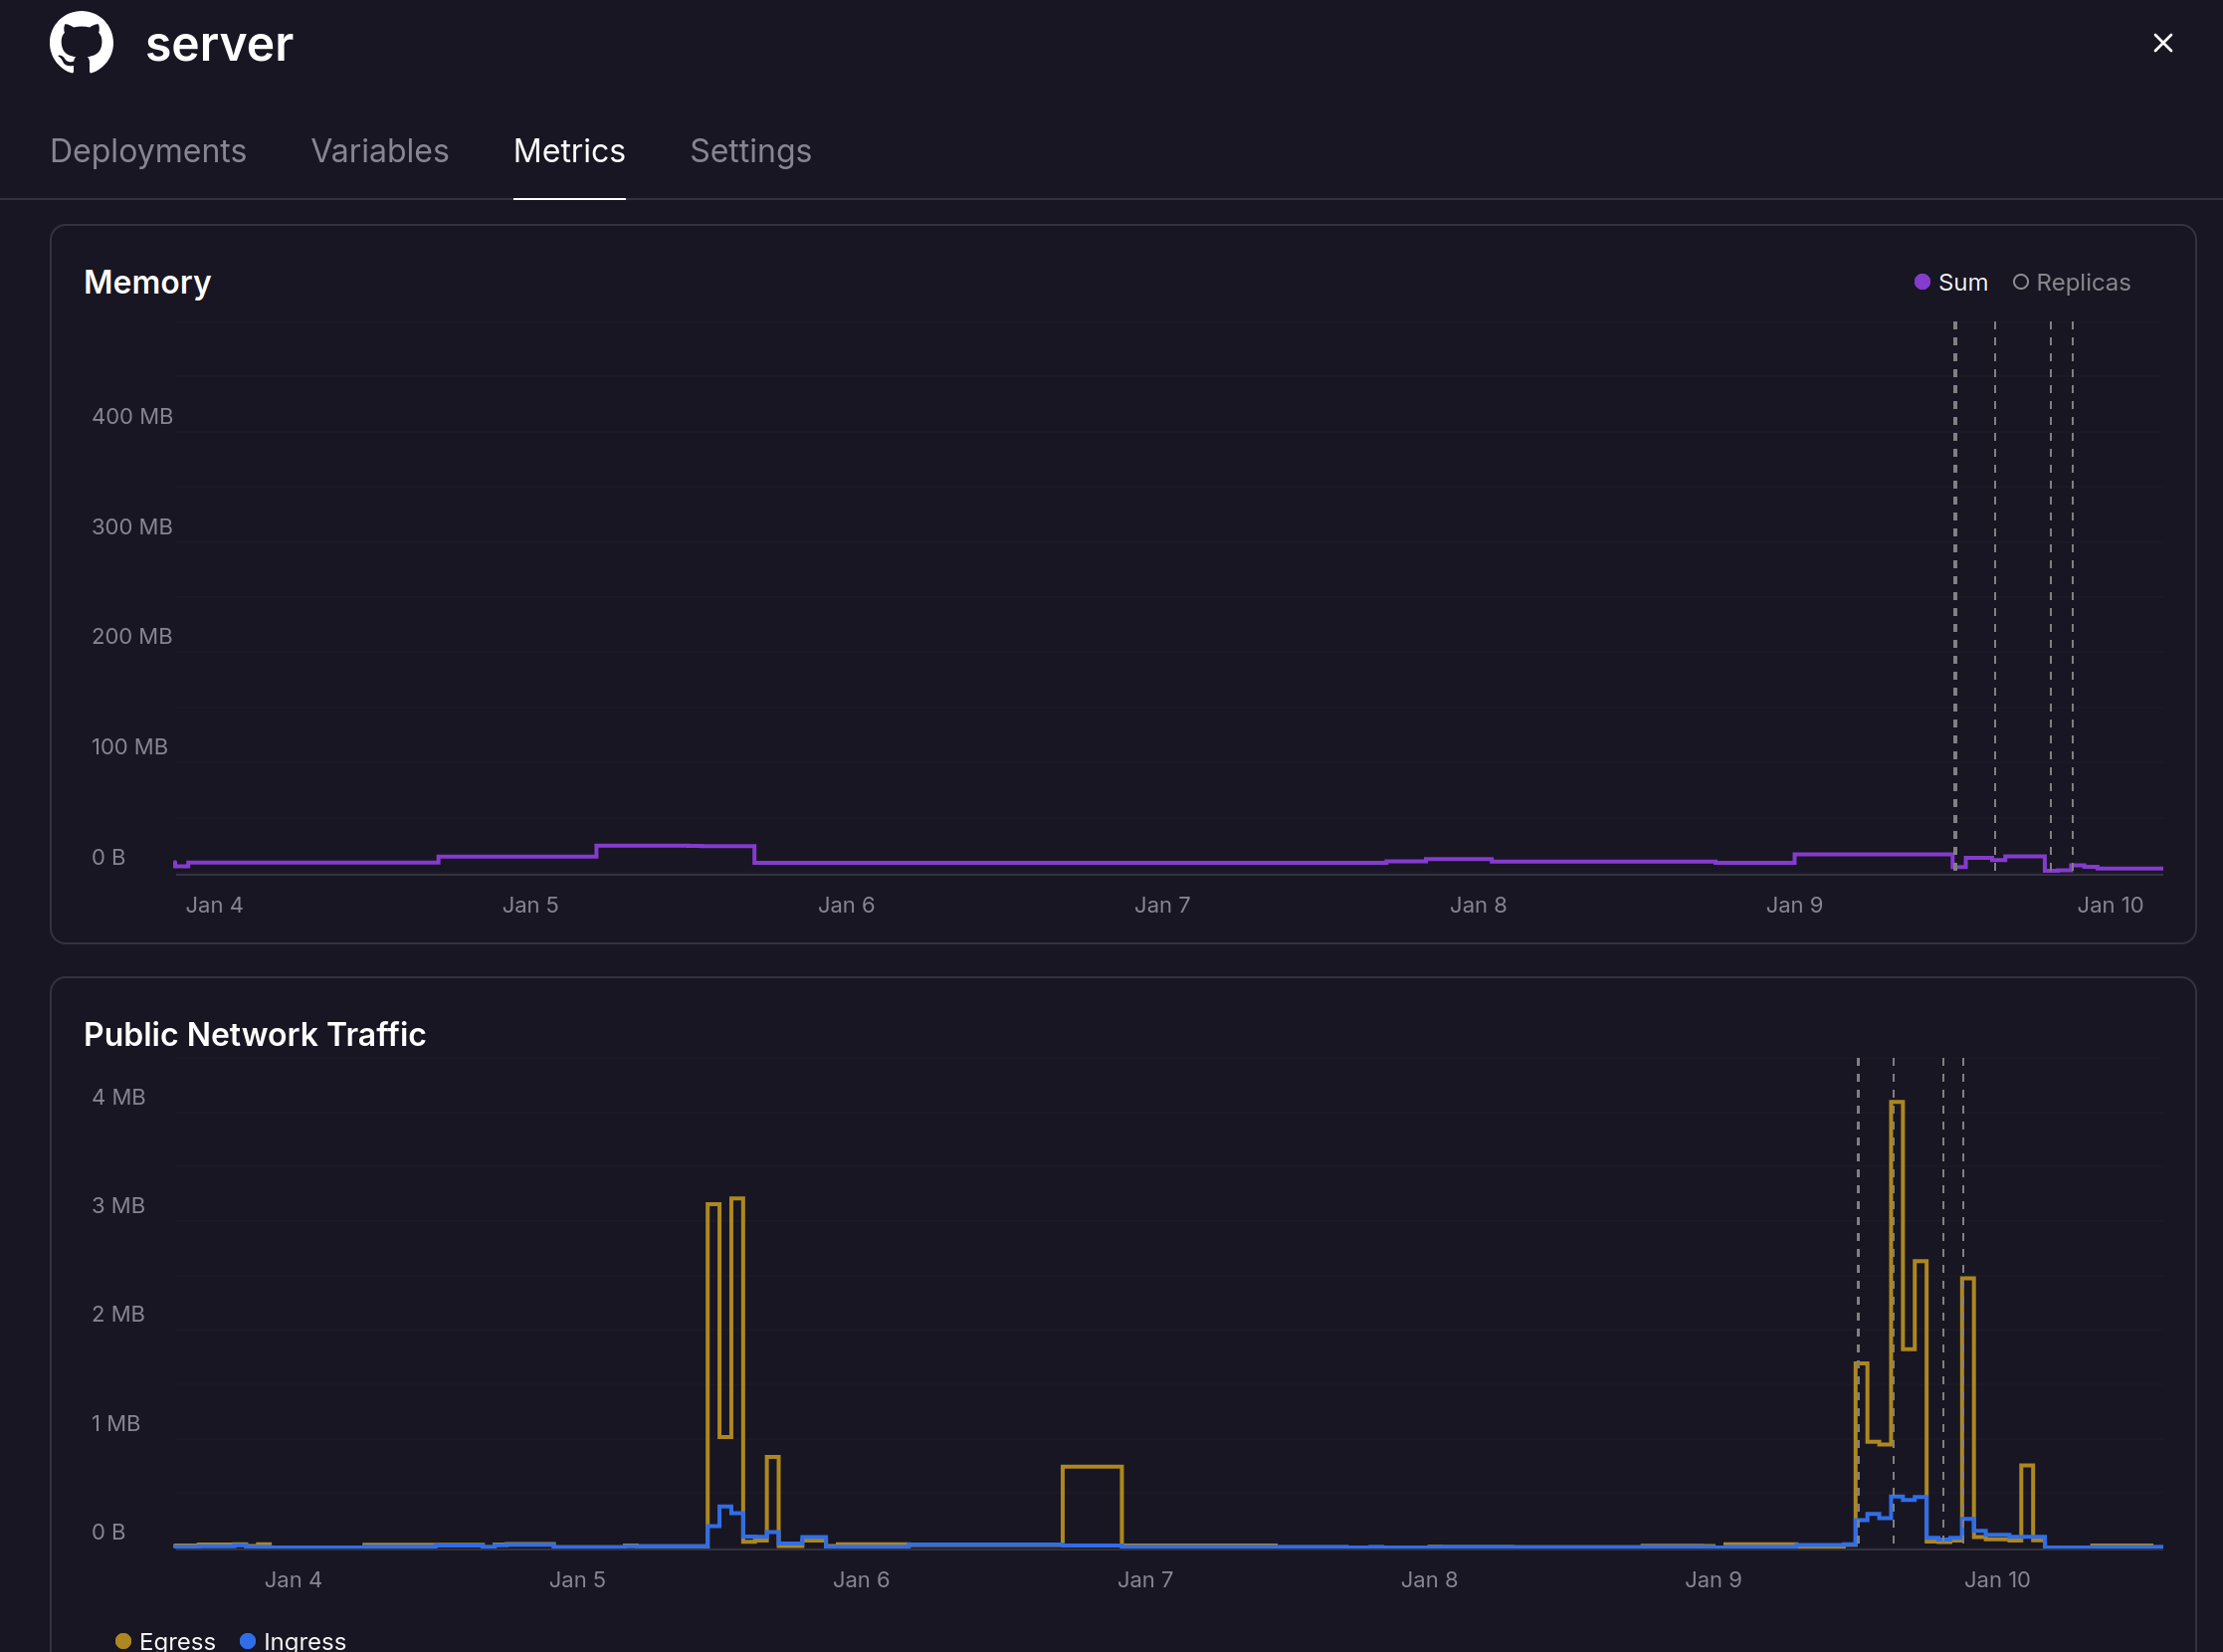Image resolution: width=2223 pixels, height=1652 pixels.
Task: Click the yellow Egress legend dot
Action: tap(124, 1640)
